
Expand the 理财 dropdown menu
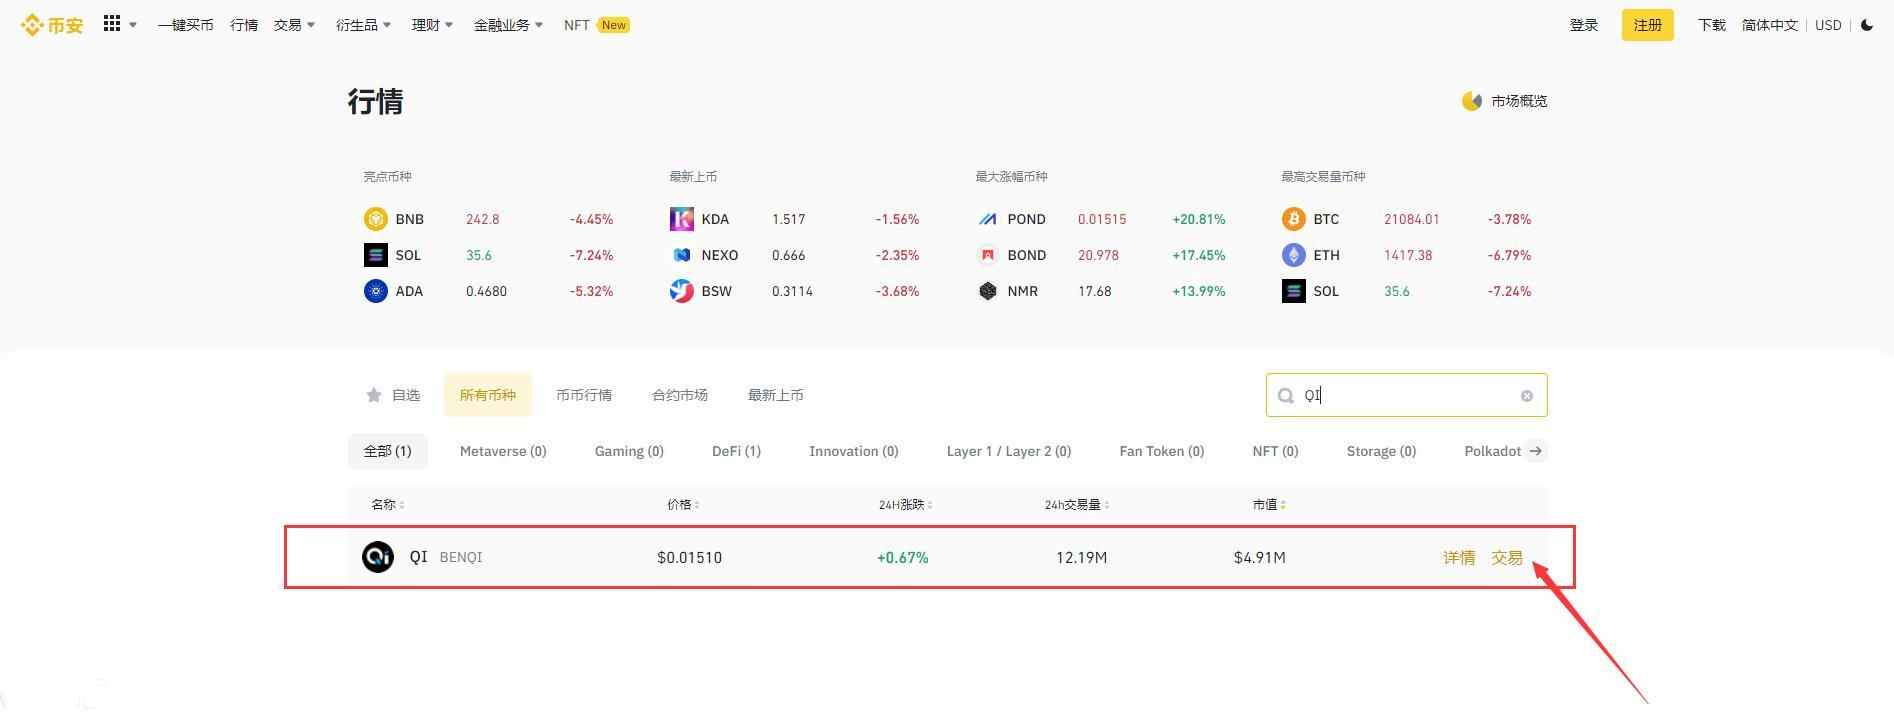point(433,25)
